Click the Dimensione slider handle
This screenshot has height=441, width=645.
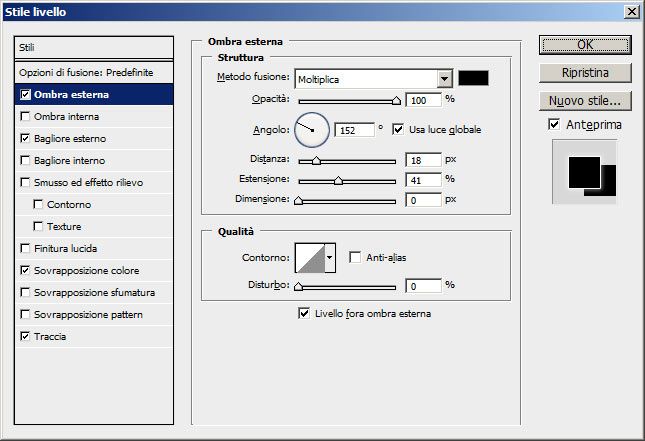299,200
